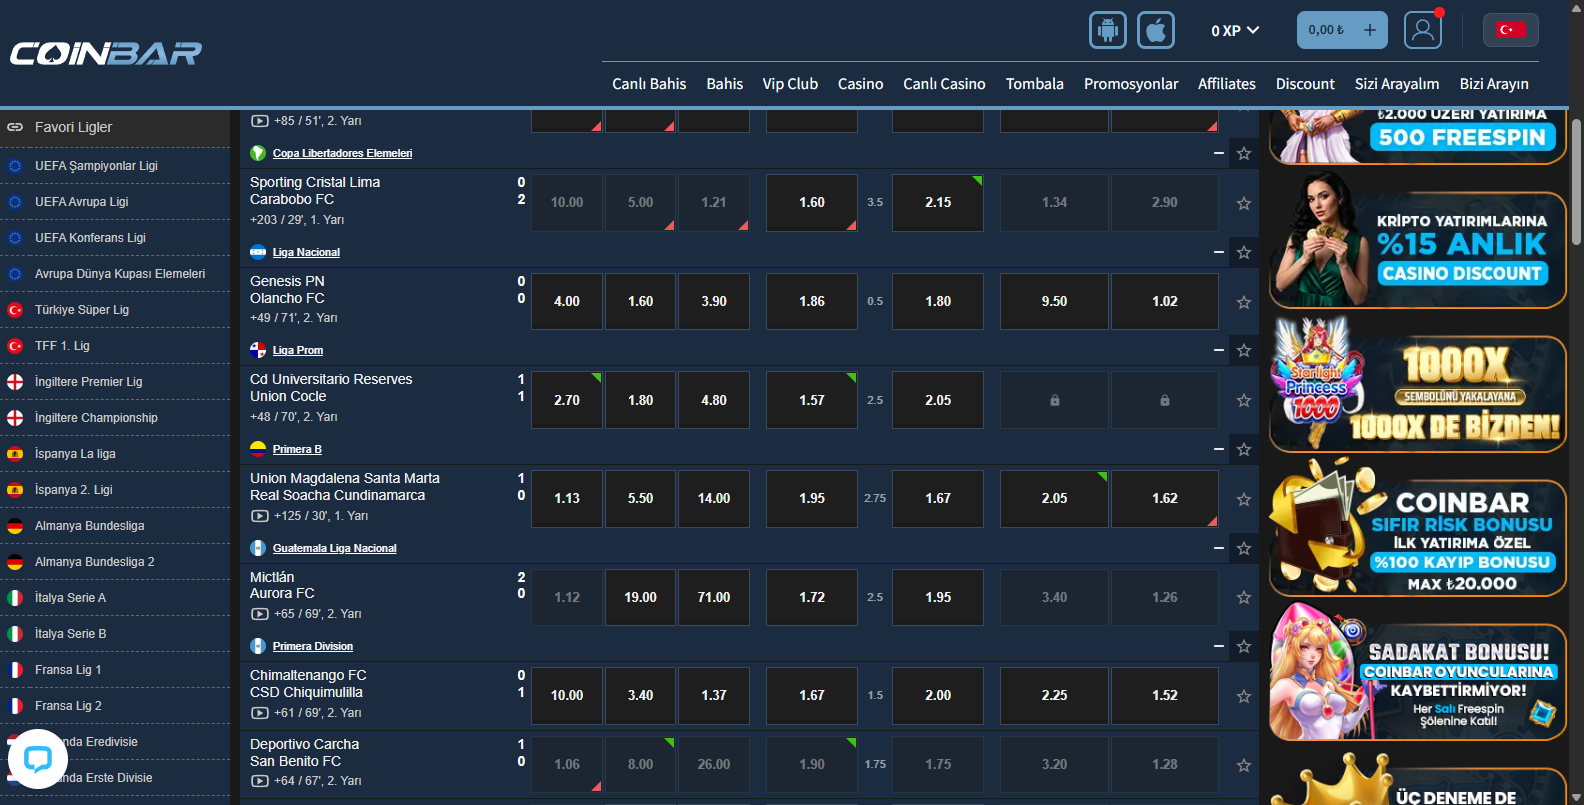The width and height of the screenshot is (1584, 805).
Task: Click live stream icon for Mictlán match
Action: pos(259,614)
